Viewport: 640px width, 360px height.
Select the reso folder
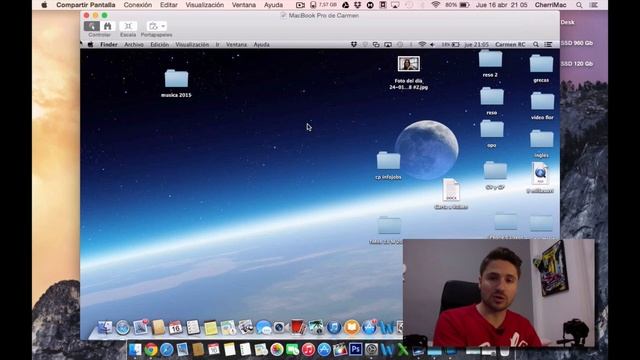tap(492, 101)
